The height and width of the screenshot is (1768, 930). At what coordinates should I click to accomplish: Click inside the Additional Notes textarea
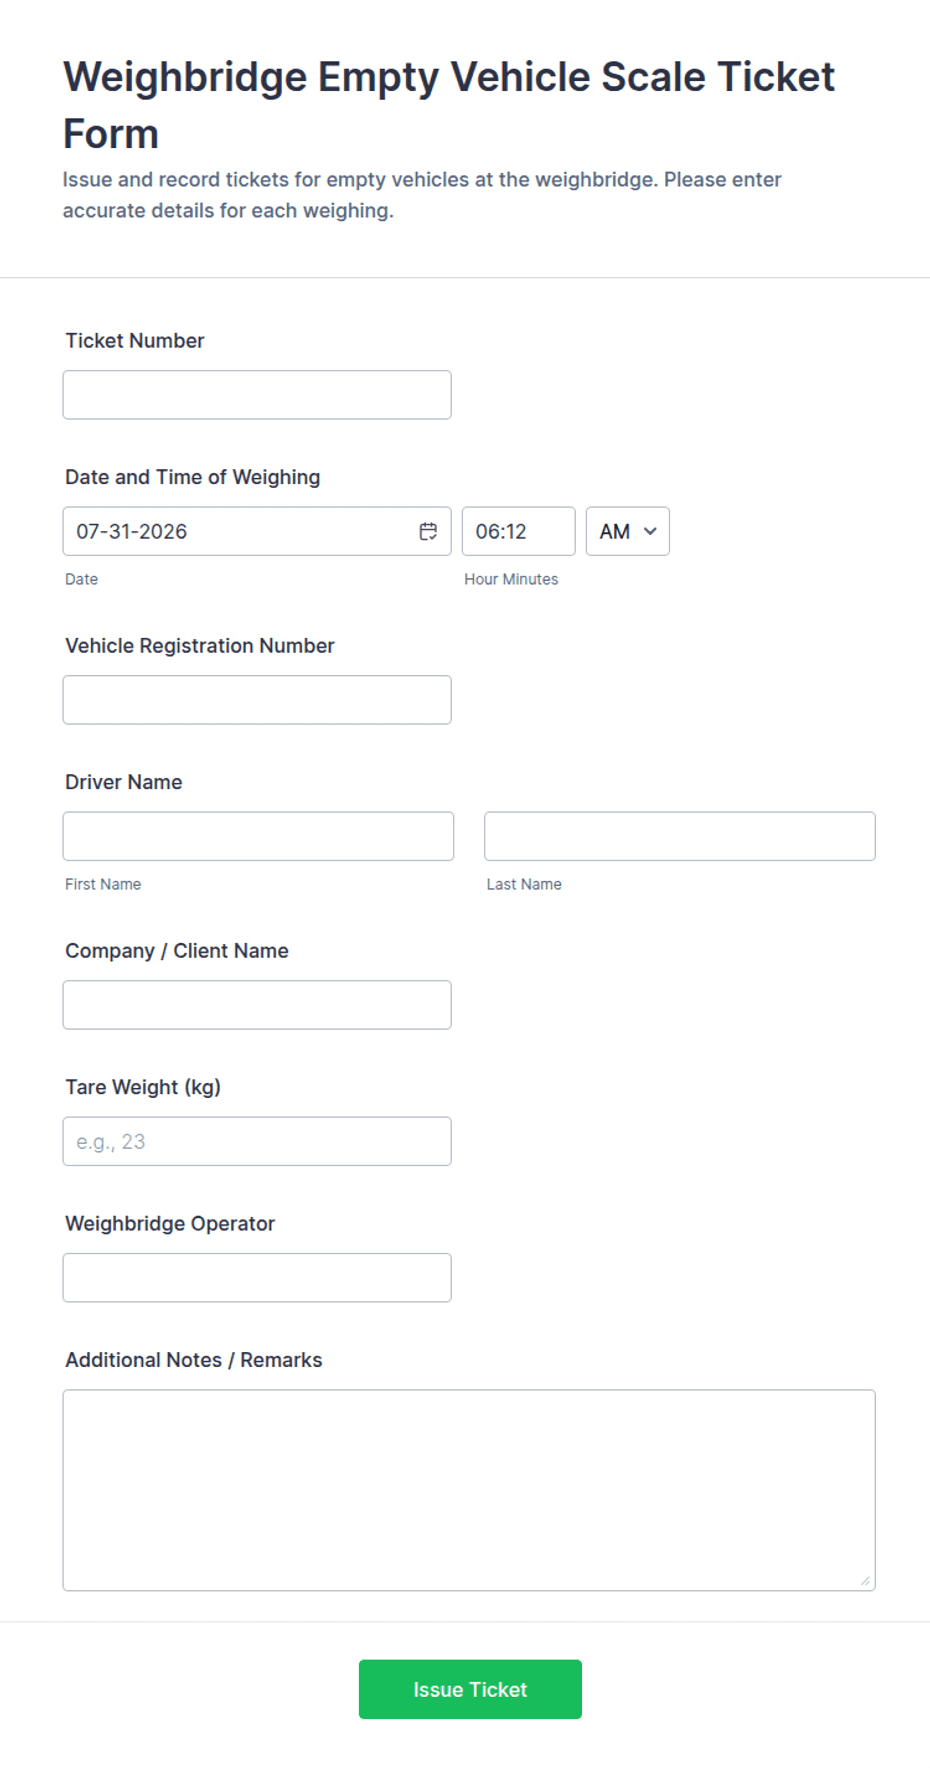tap(469, 1490)
